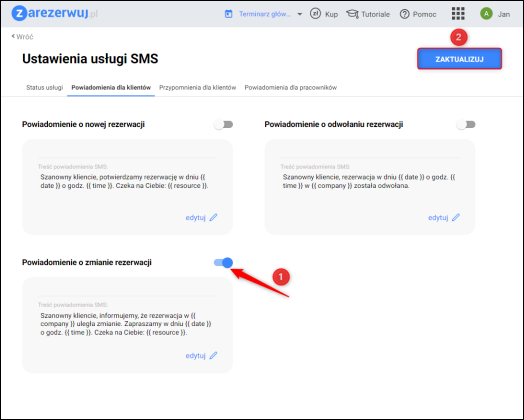
Task: Select the Powiadomienia dla klientów tab
Action: pyautogui.click(x=111, y=88)
